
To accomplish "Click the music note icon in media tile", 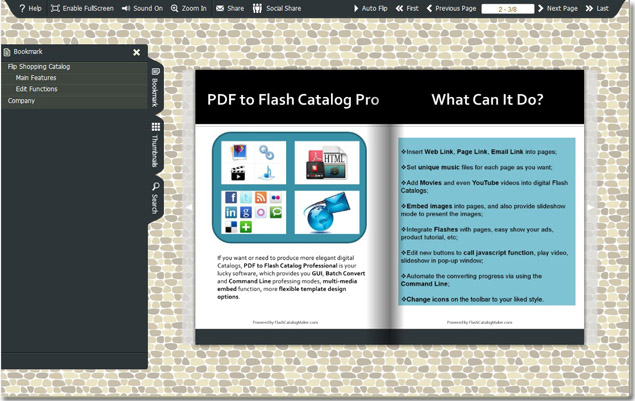I will (266, 173).
